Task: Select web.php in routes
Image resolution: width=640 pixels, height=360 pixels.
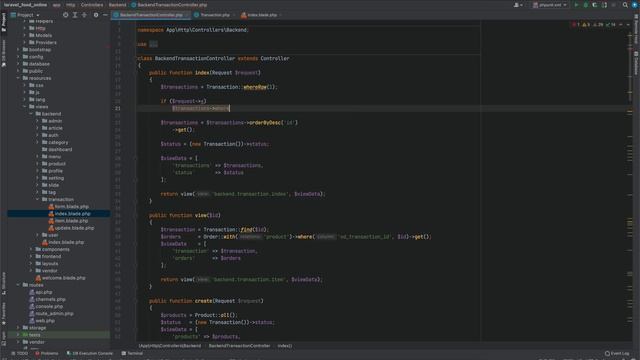Action: (42, 321)
